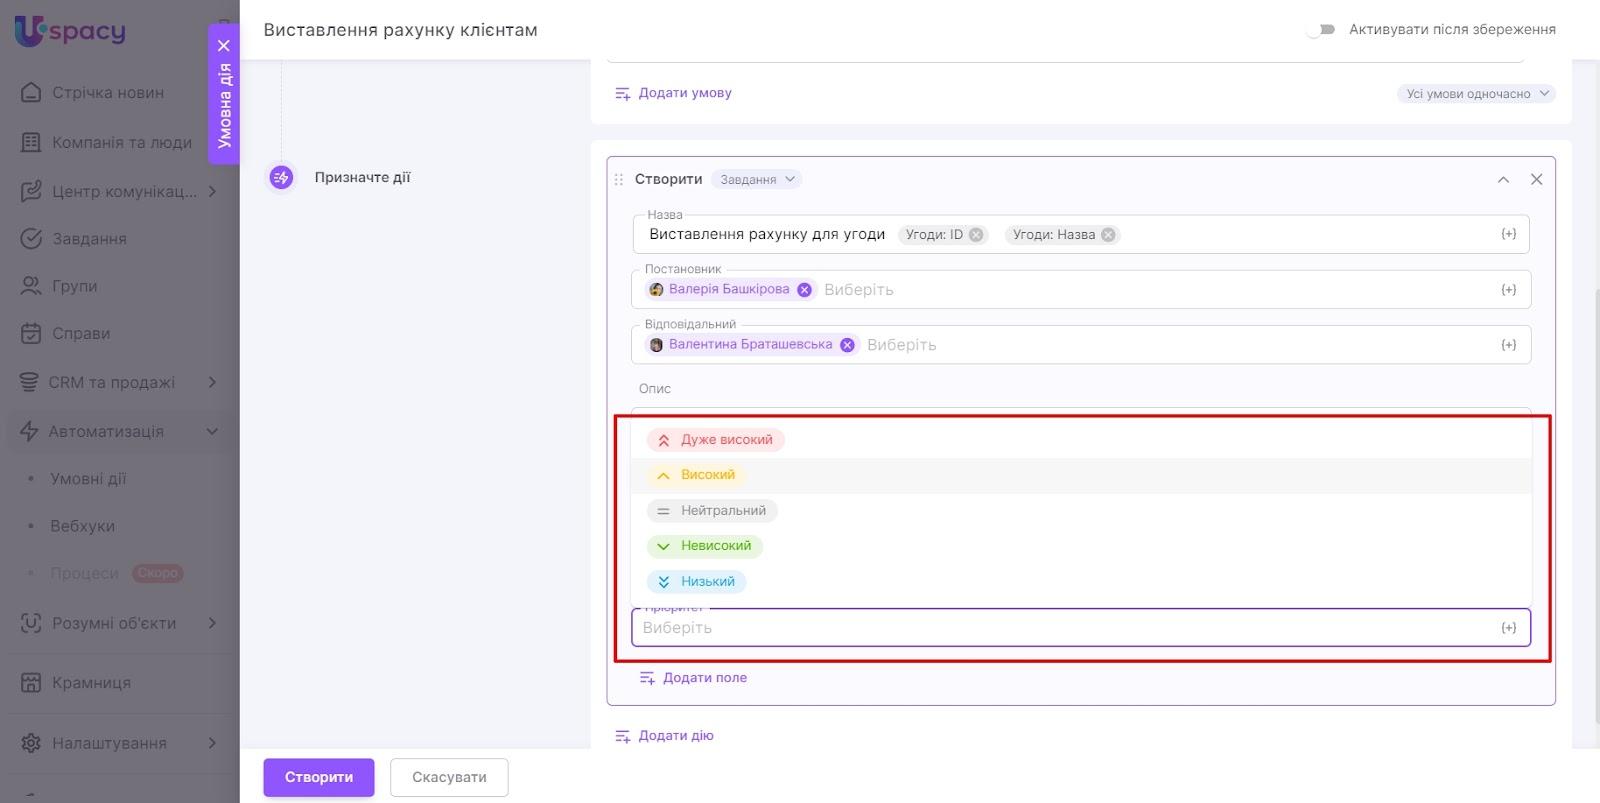Remove Валерія Башкірова from the Постановник field
This screenshot has width=1600, height=803.
[804, 290]
